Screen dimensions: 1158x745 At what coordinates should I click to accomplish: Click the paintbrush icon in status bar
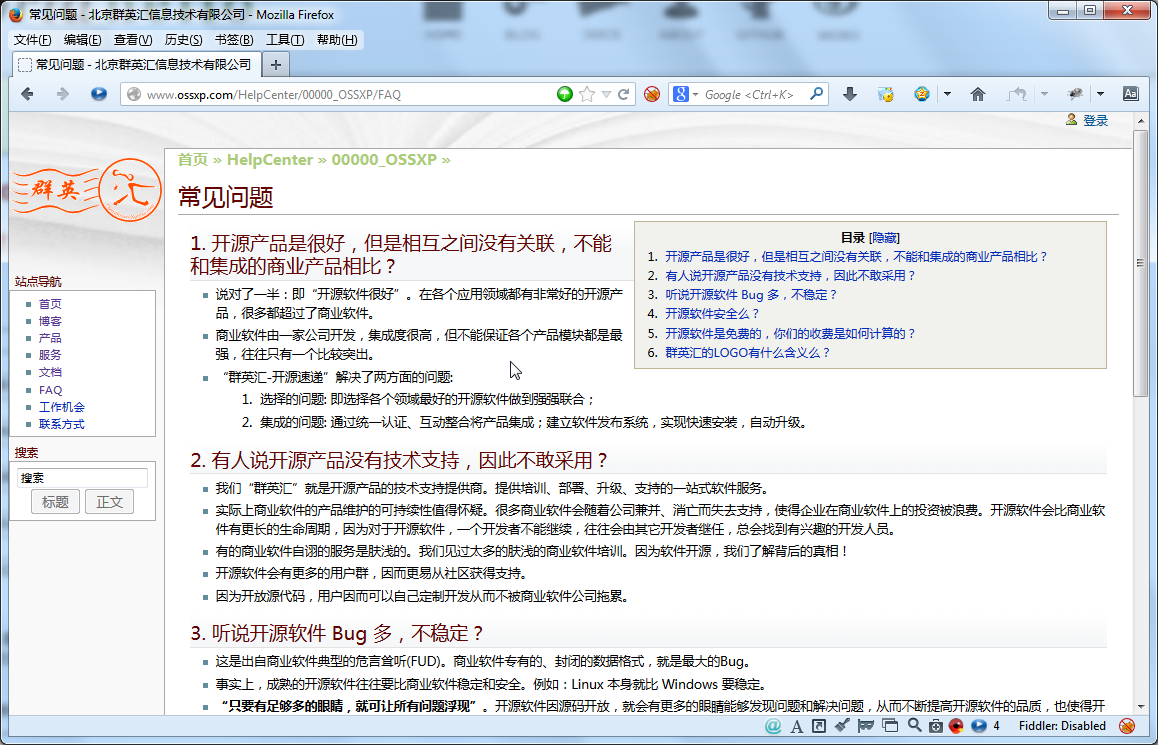pos(842,726)
